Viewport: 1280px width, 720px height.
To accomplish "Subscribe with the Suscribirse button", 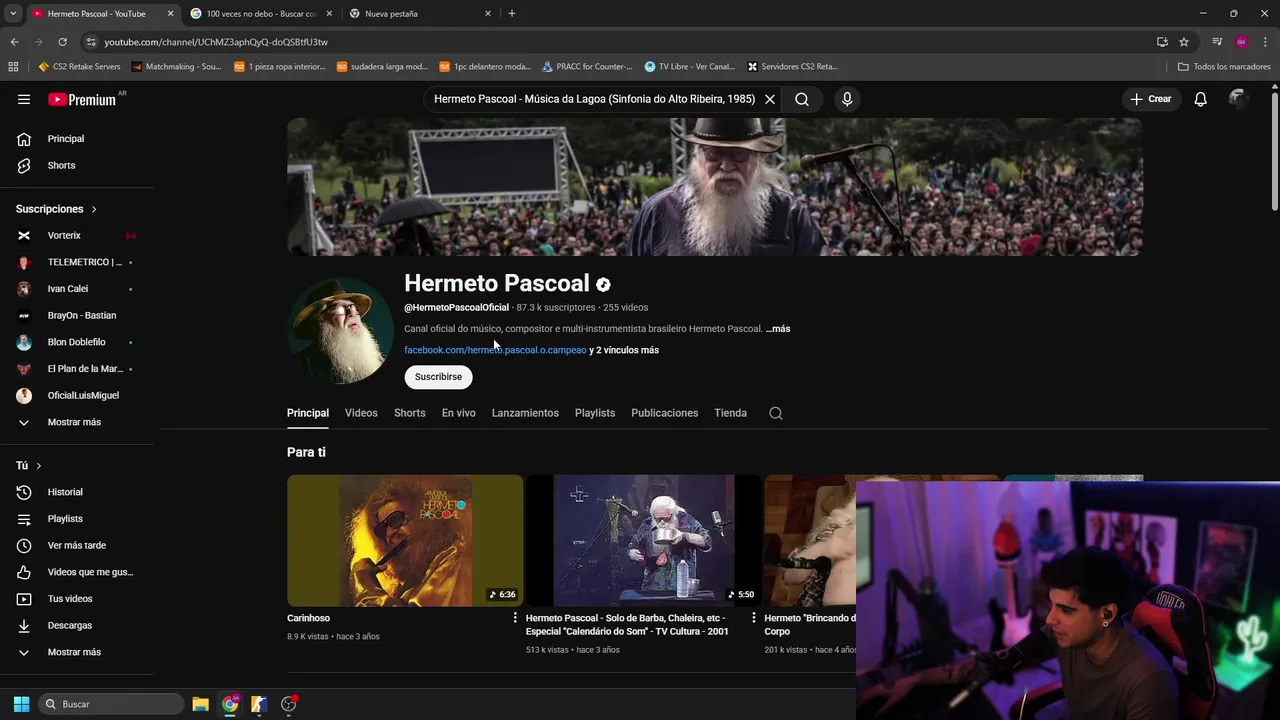I will click(x=438, y=377).
